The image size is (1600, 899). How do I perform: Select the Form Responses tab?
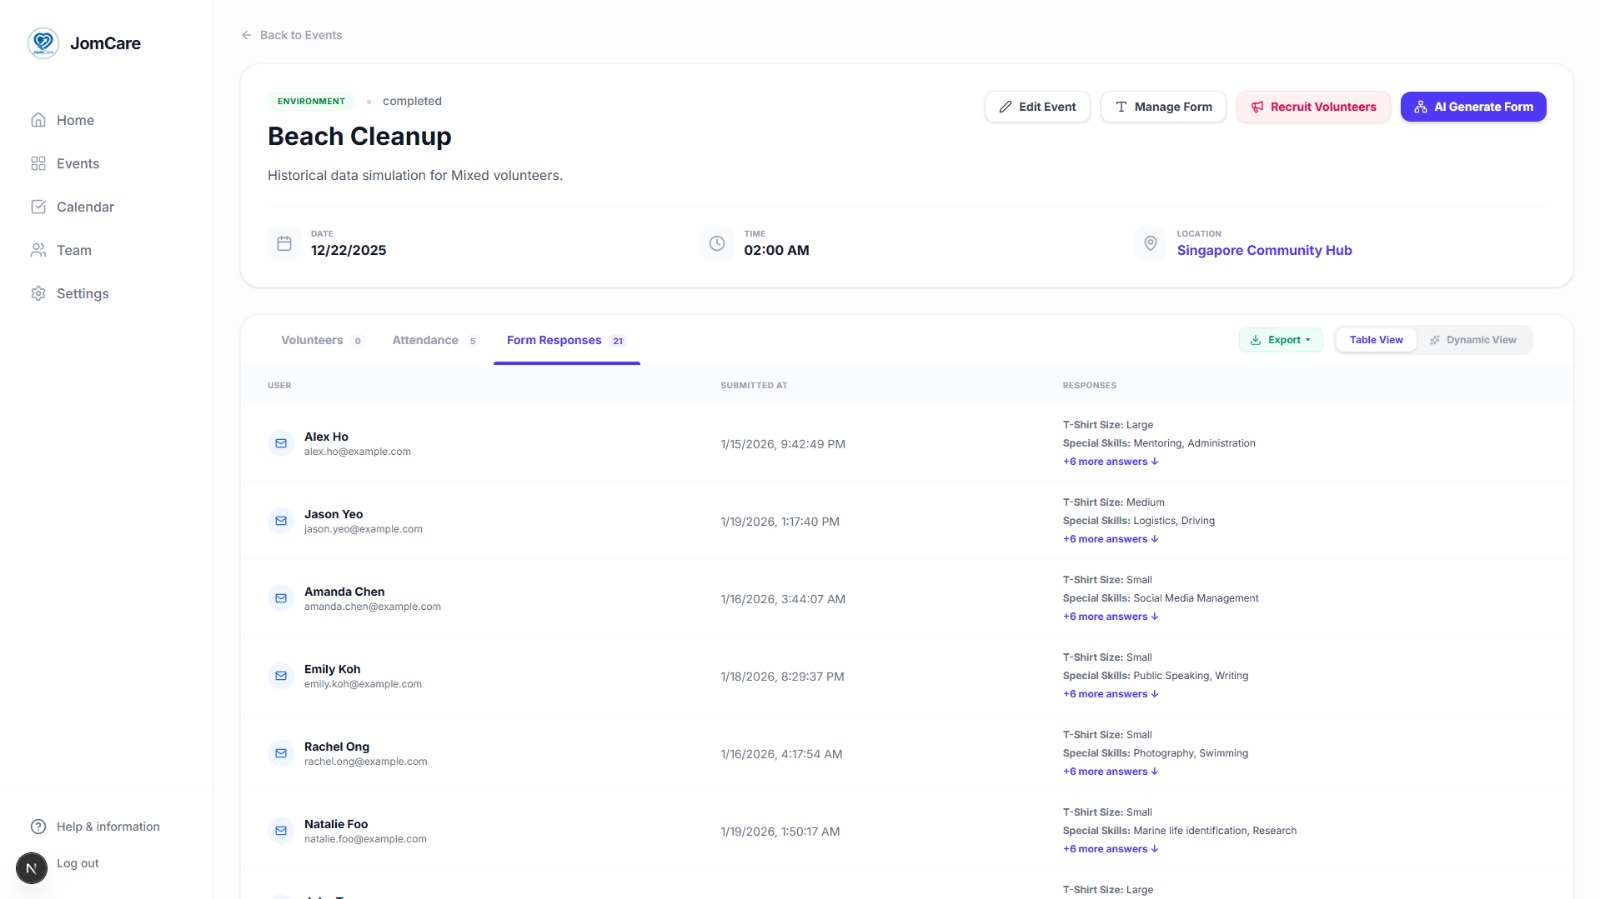566,341
